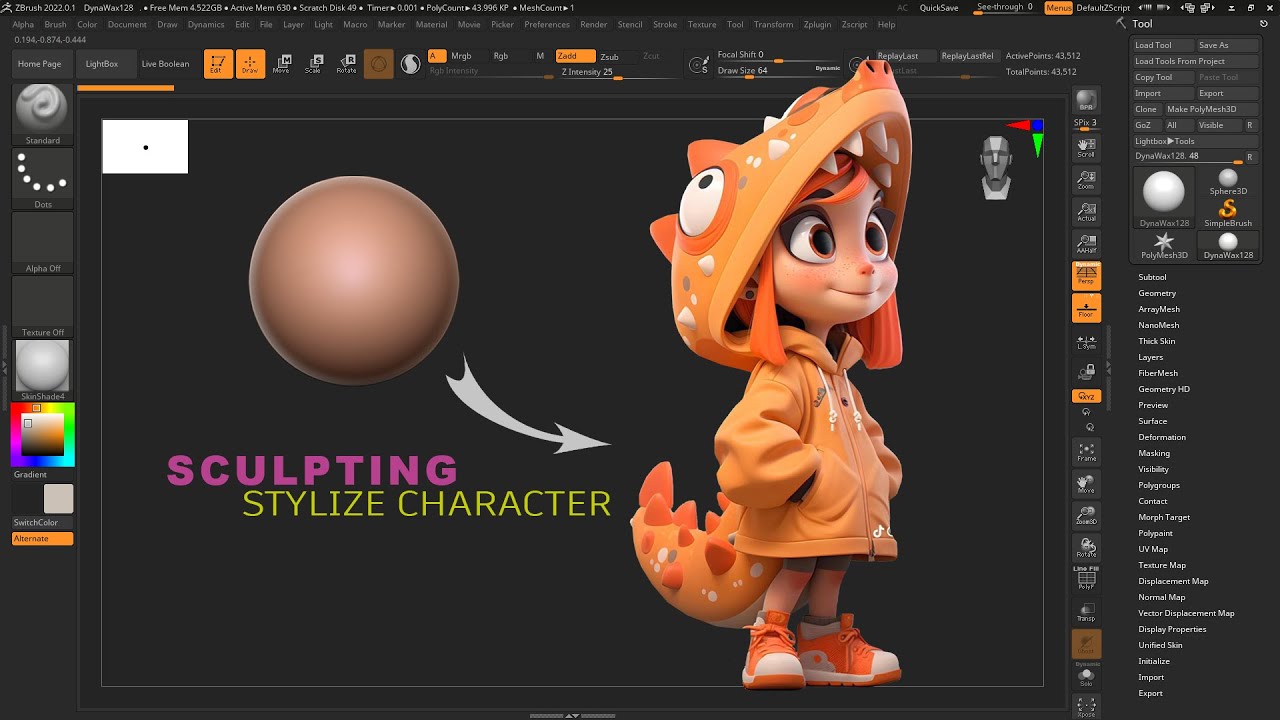The width and height of the screenshot is (1280, 720).
Task: Toggle Perspective (Persp) view mode
Action: 1086,275
